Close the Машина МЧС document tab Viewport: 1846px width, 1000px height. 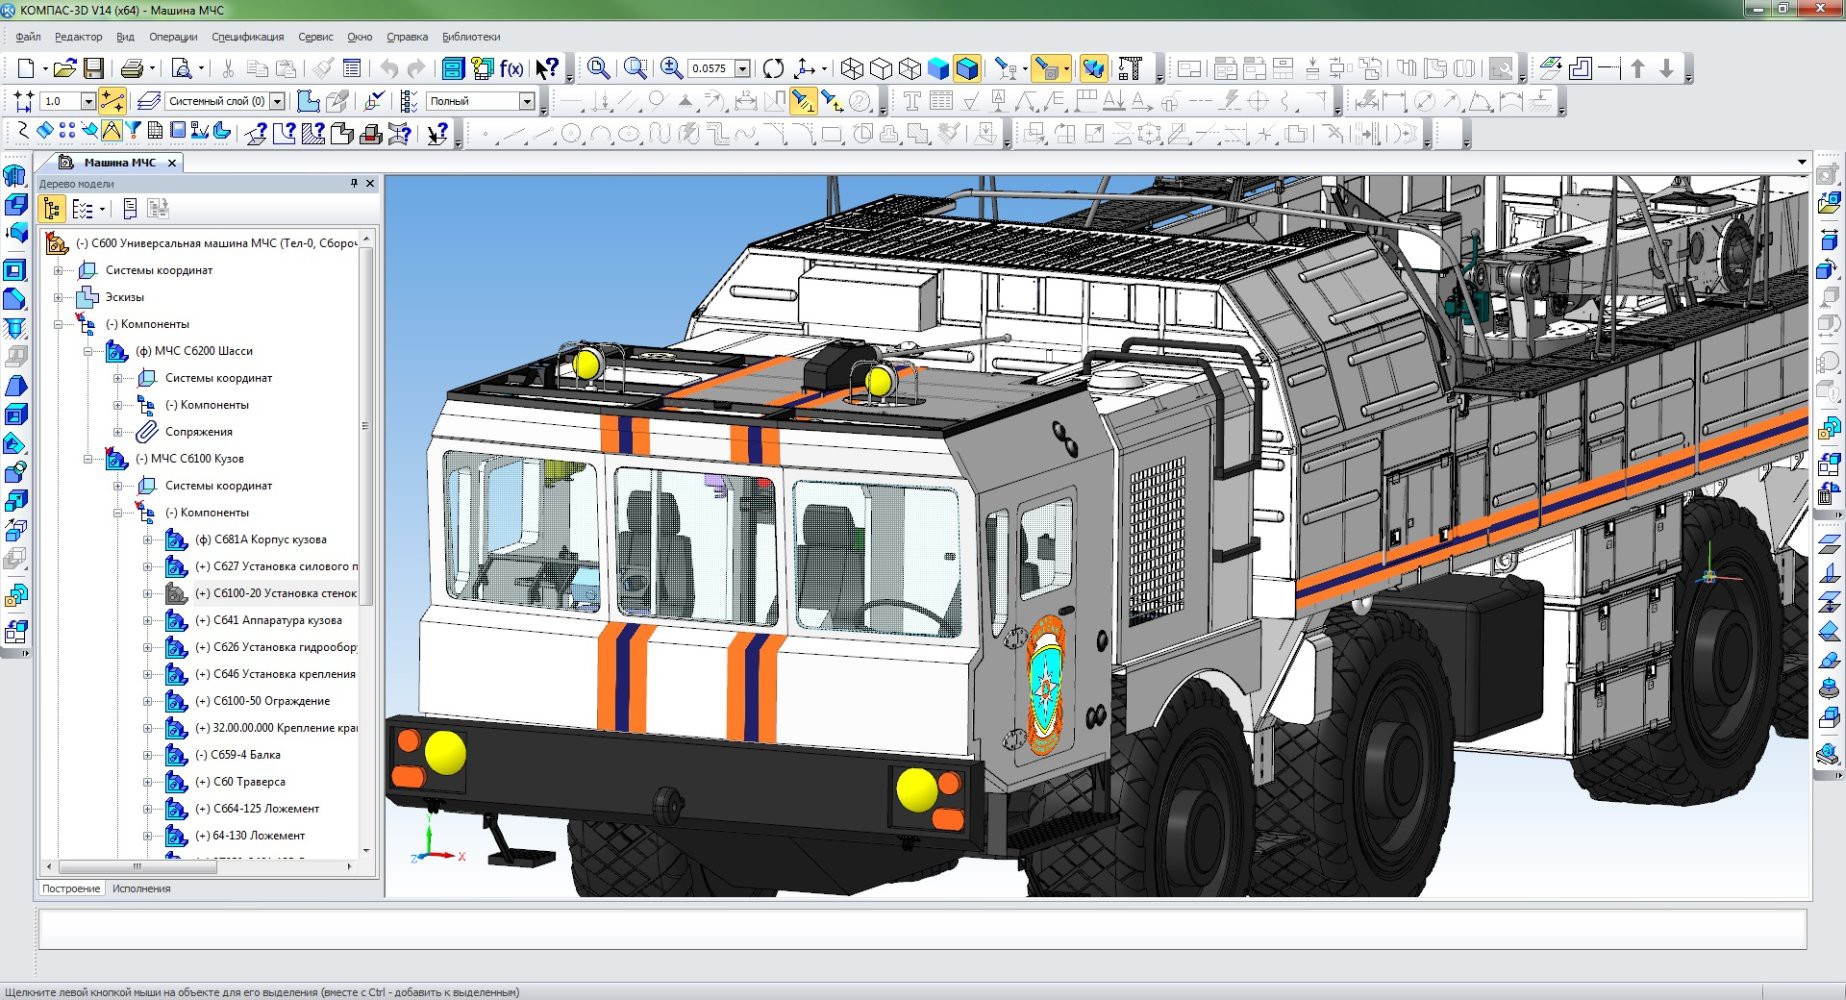(172, 163)
